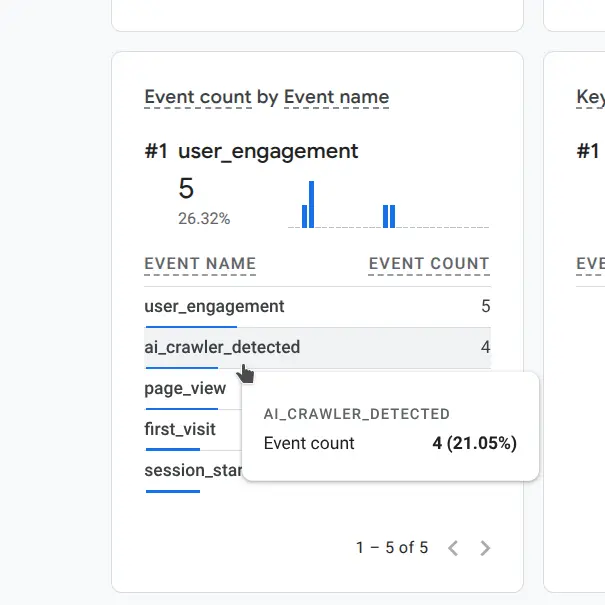Image resolution: width=605 pixels, height=605 pixels.
Task: Click the count value 4 for ai_crawler_detected
Action: [x=486, y=347]
